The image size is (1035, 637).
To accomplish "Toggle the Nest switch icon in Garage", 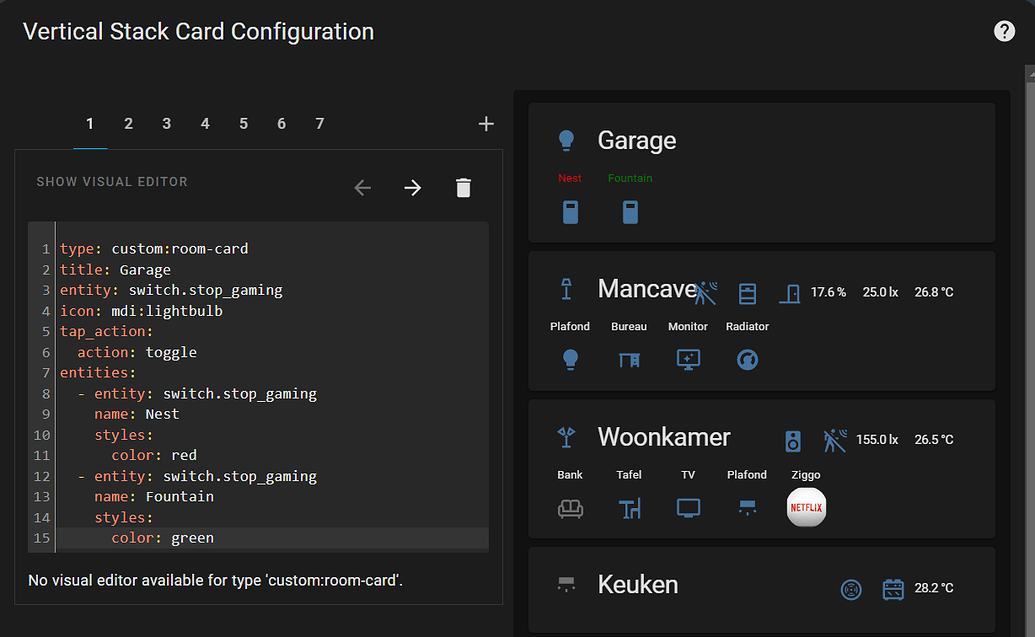I will 570,213.
